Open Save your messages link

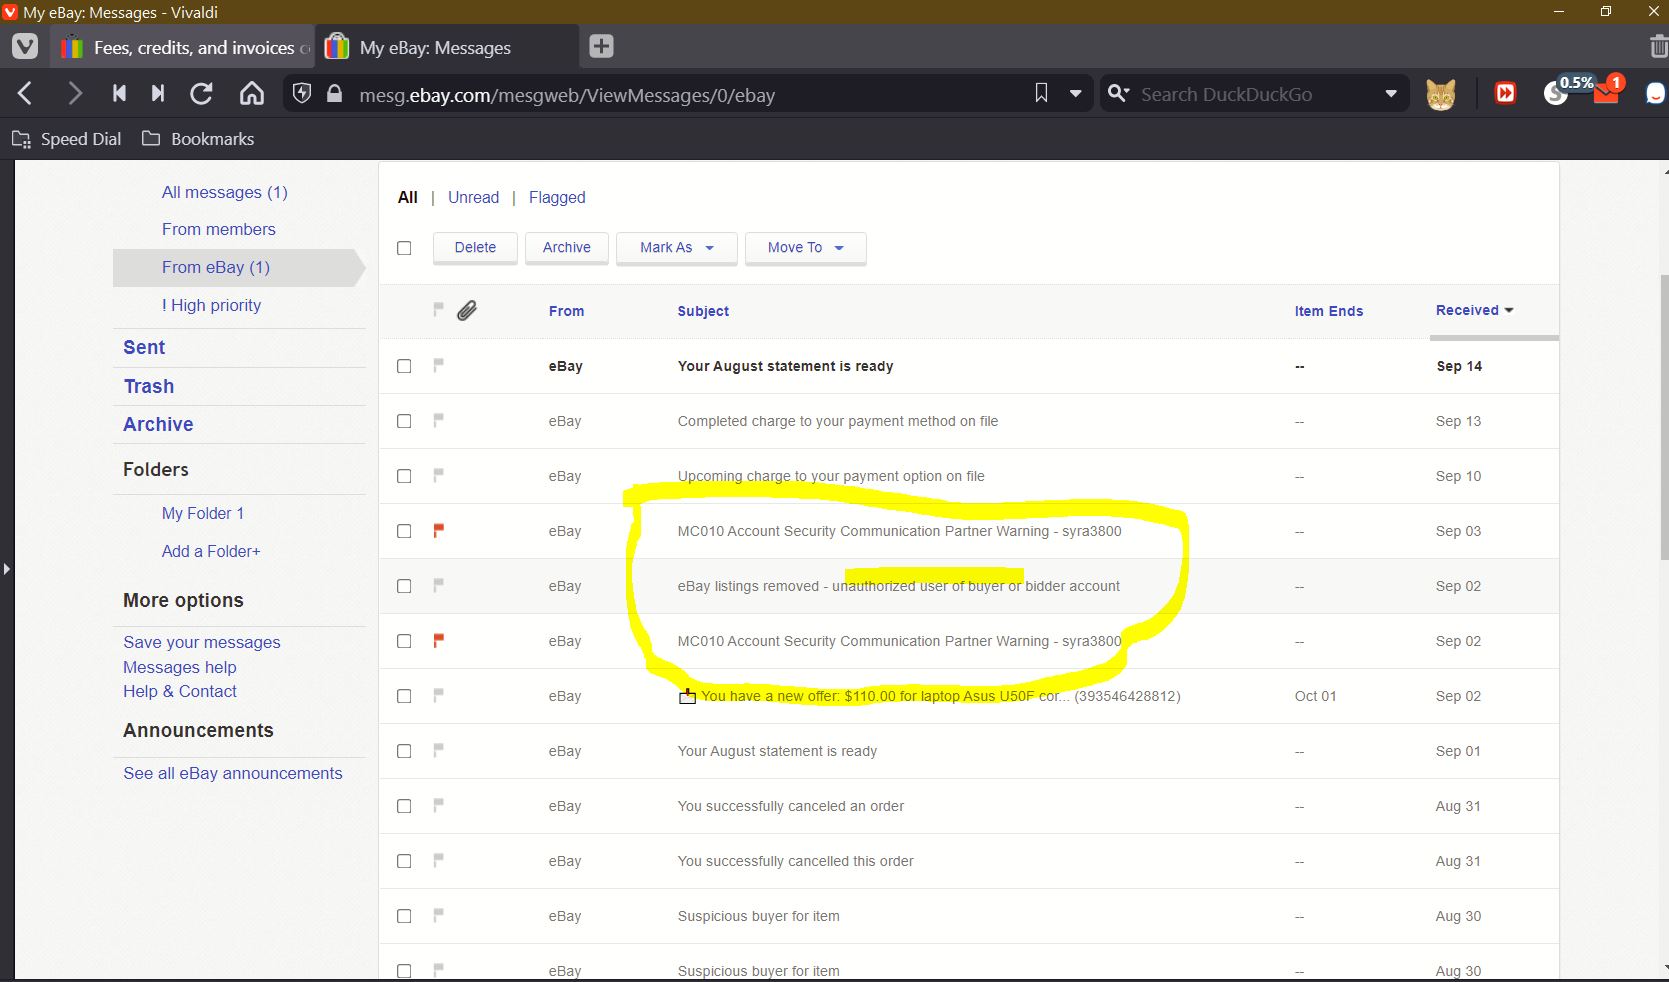pos(202,642)
